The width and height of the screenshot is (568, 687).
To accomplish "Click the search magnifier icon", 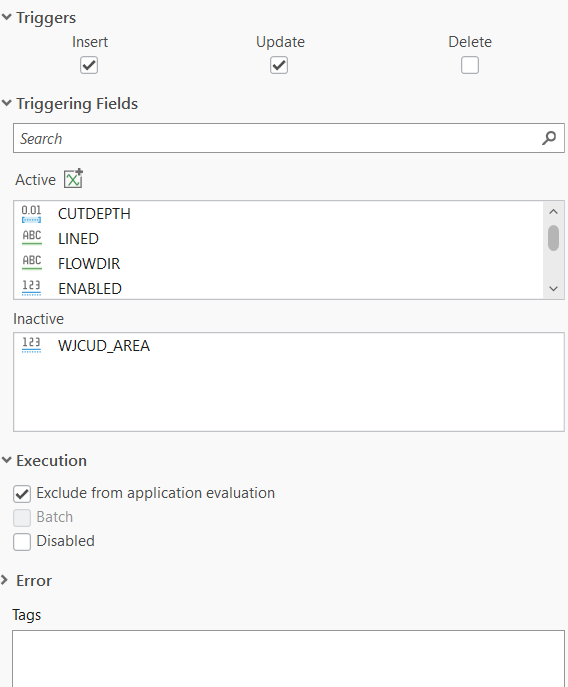I will coord(549,138).
